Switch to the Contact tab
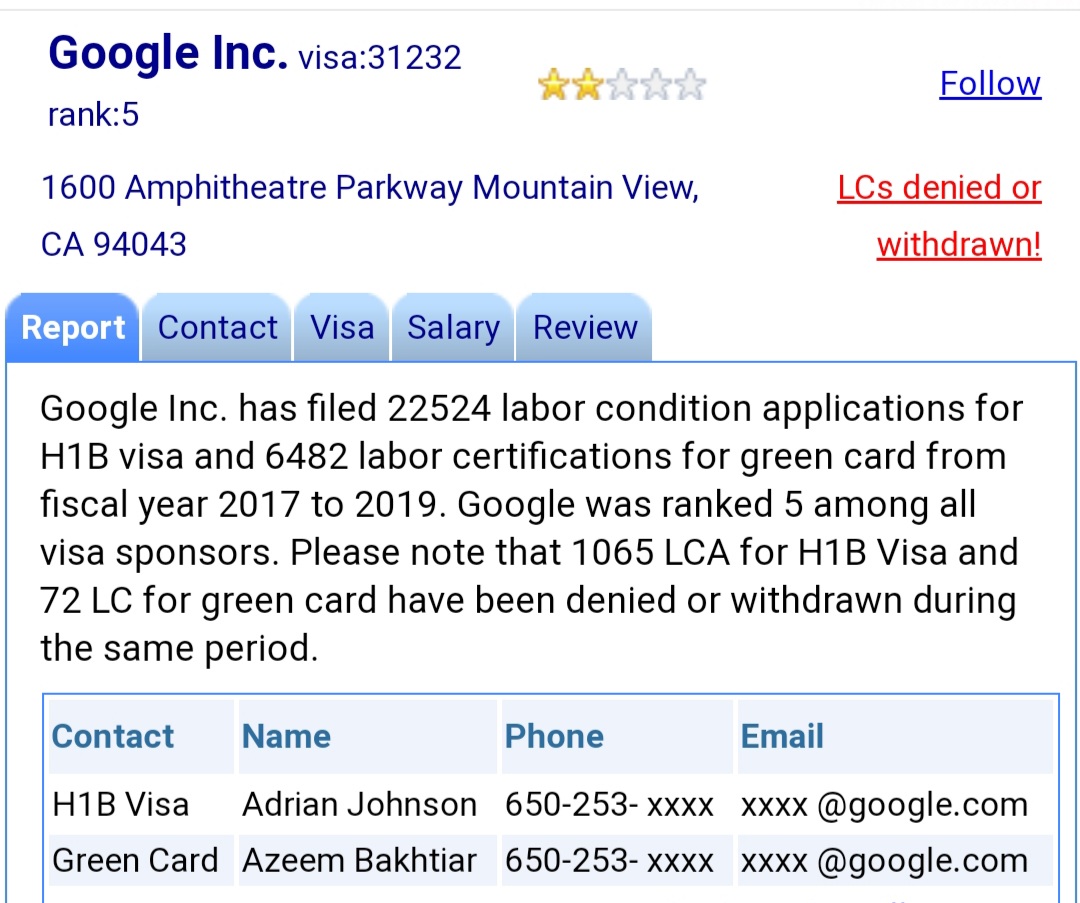This screenshot has width=1080, height=903. 217,328
